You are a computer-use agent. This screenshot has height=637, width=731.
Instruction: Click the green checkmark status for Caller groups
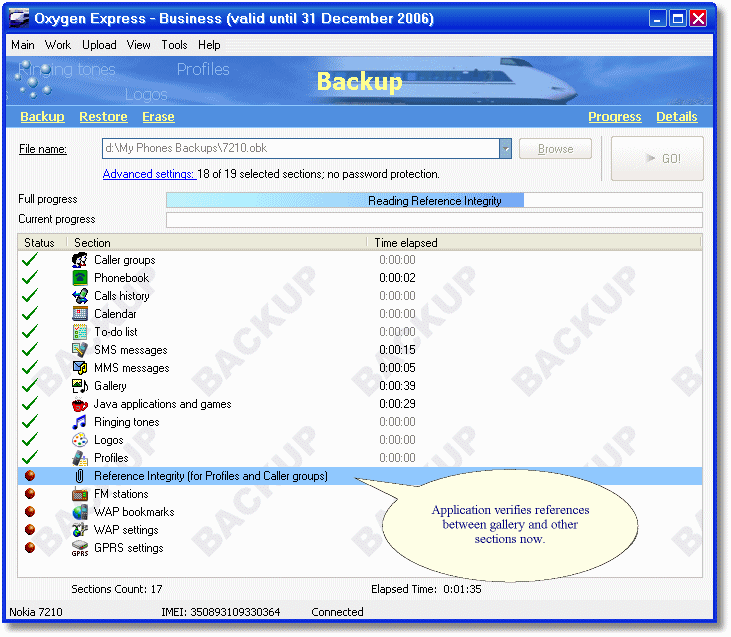tap(30, 260)
